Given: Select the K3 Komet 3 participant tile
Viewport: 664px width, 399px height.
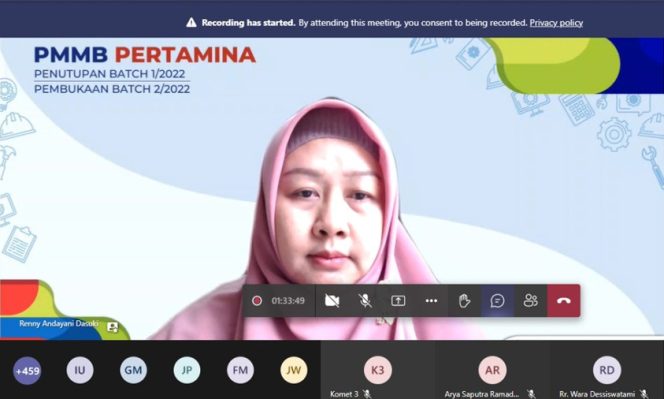Looking at the screenshot, I should coord(377,370).
